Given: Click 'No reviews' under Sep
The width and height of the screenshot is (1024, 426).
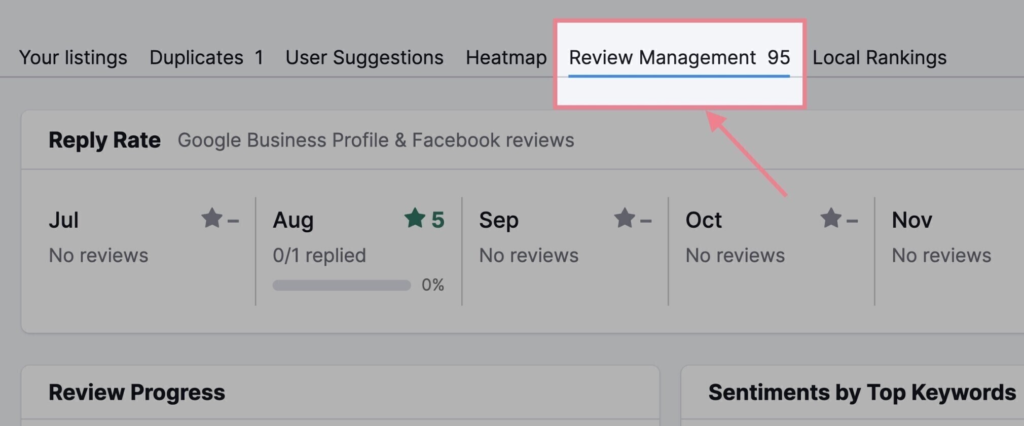Looking at the screenshot, I should tap(529, 255).
